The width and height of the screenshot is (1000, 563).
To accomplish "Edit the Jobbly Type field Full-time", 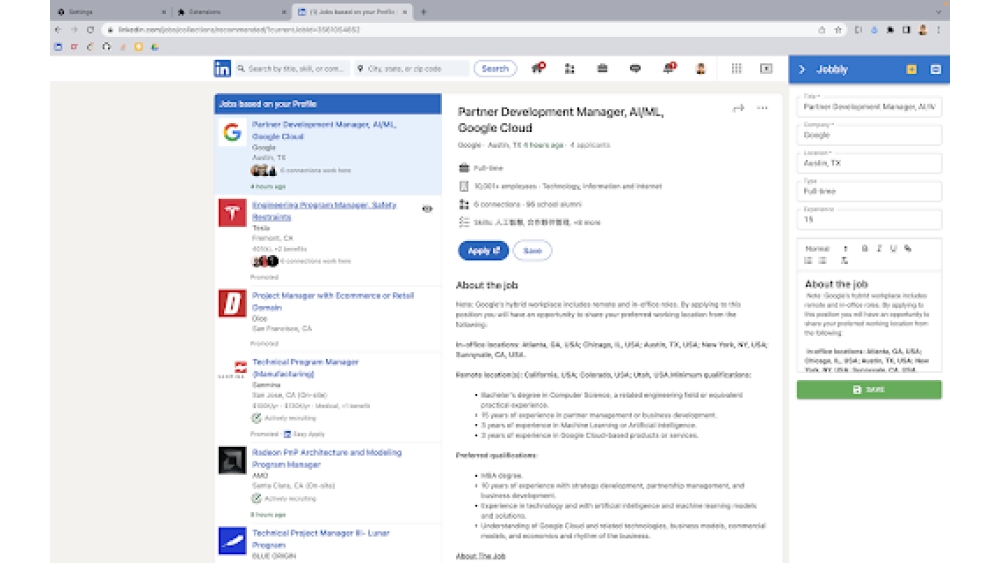I will point(869,190).
